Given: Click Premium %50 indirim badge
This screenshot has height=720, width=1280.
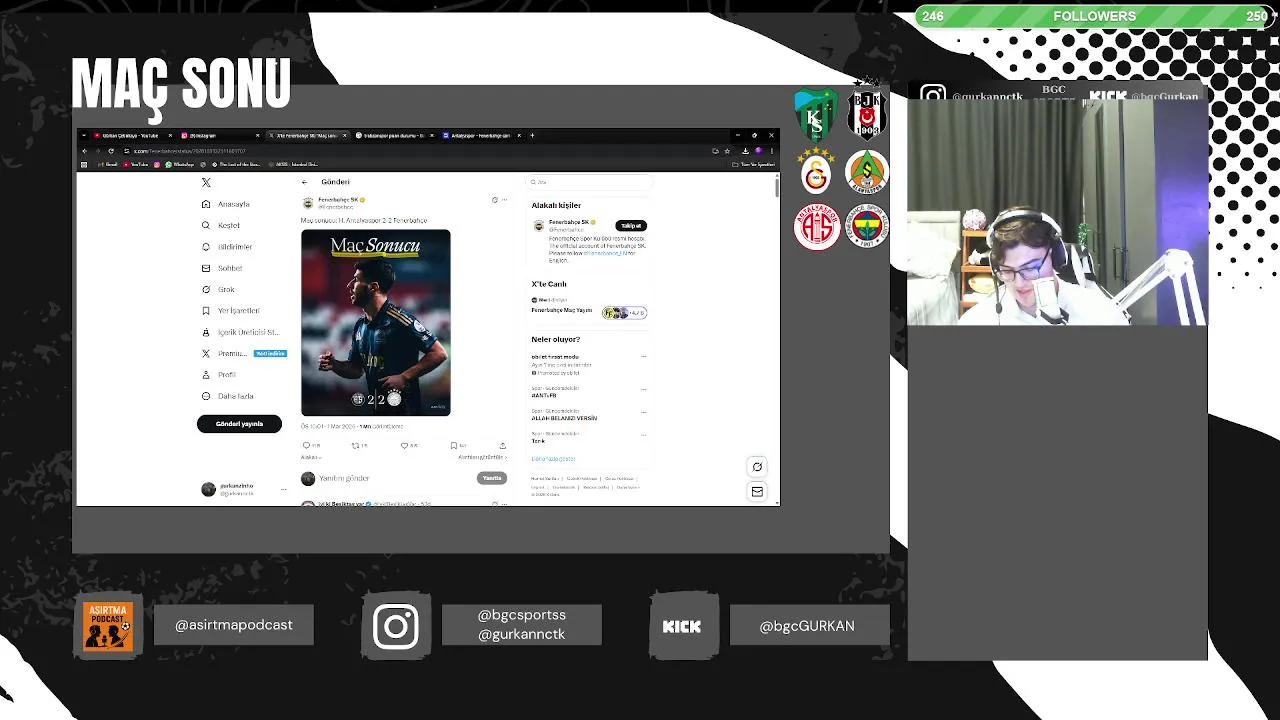Looking at the screenshot, I should point(270,353).
